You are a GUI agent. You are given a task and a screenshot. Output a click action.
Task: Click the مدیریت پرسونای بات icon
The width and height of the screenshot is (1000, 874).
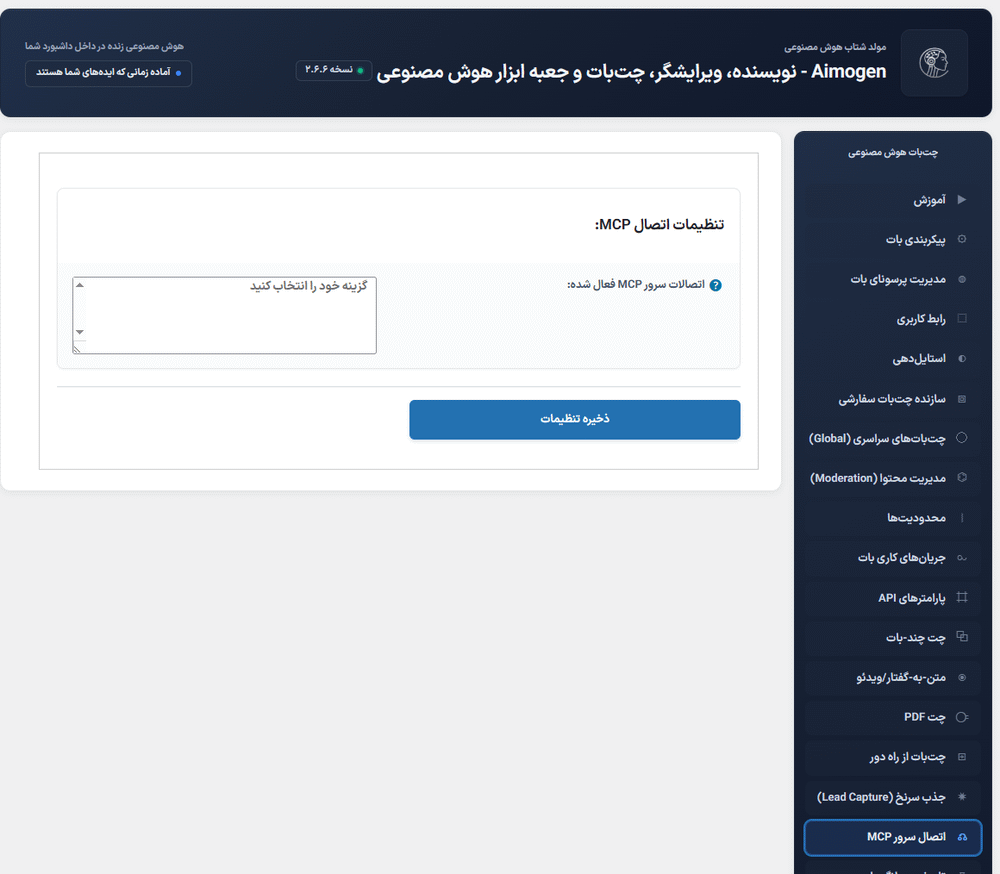pos(961,279)
